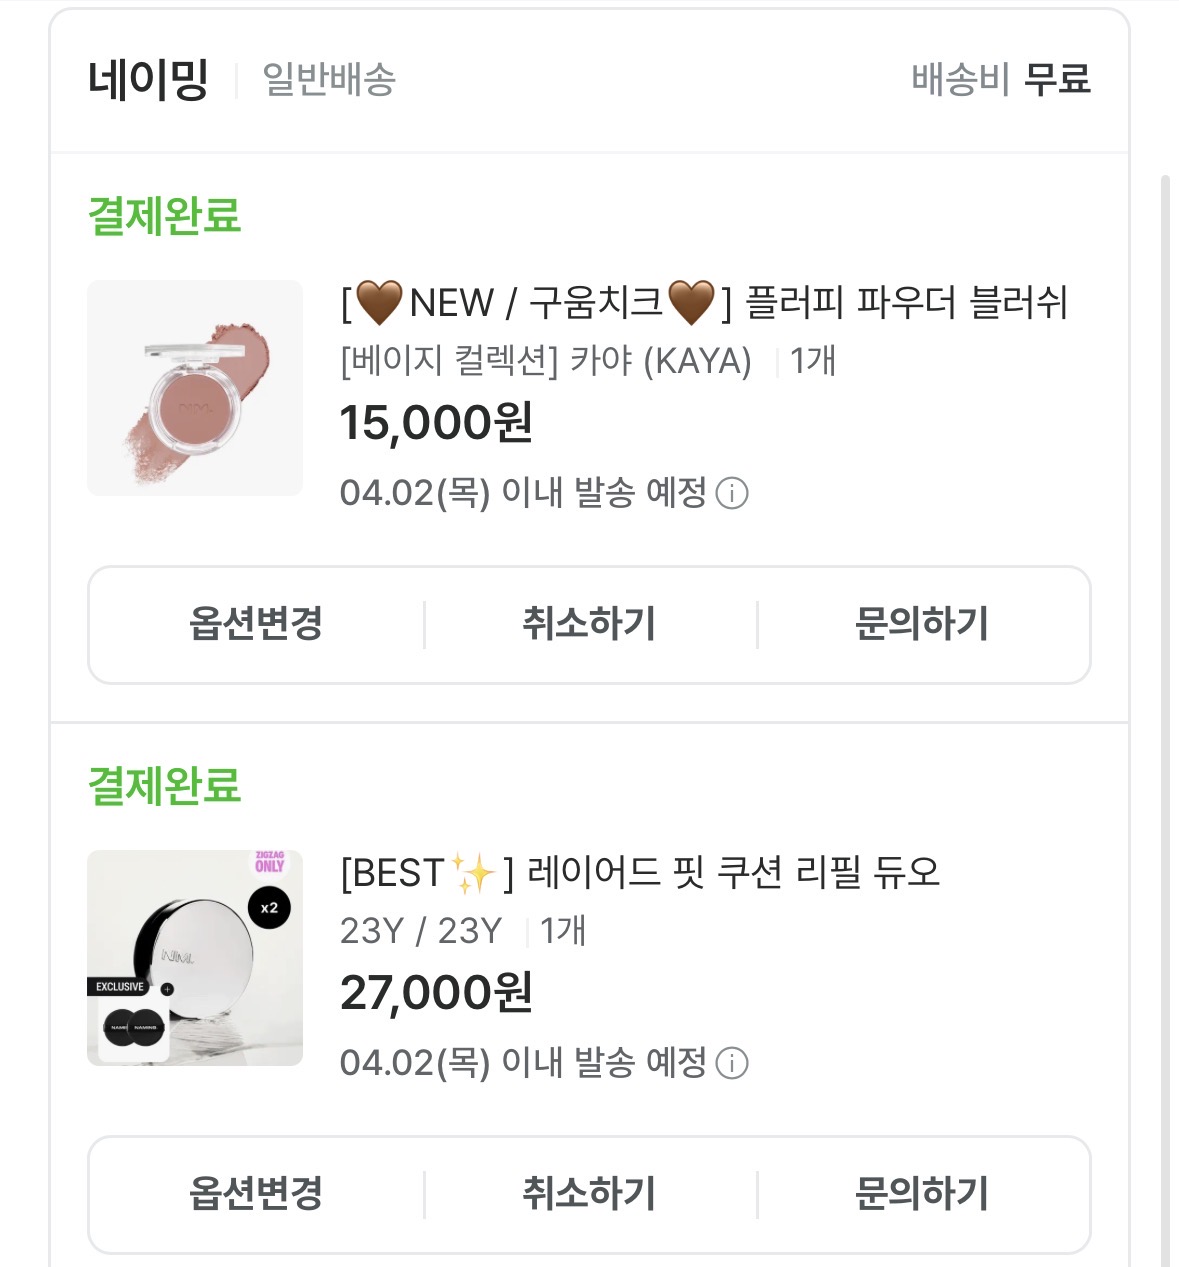
Task: Click the 15,000원 price
Action: click(436, 423)
